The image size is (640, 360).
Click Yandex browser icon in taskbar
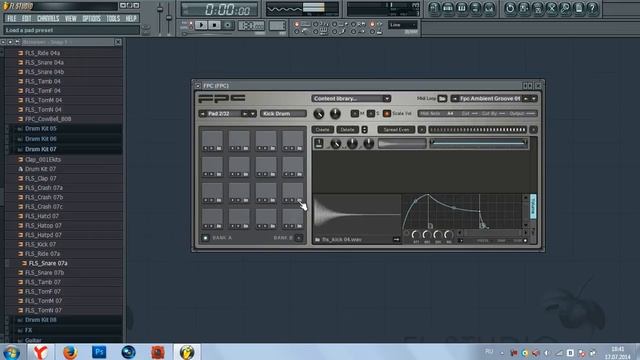click(x=40, y=352)
